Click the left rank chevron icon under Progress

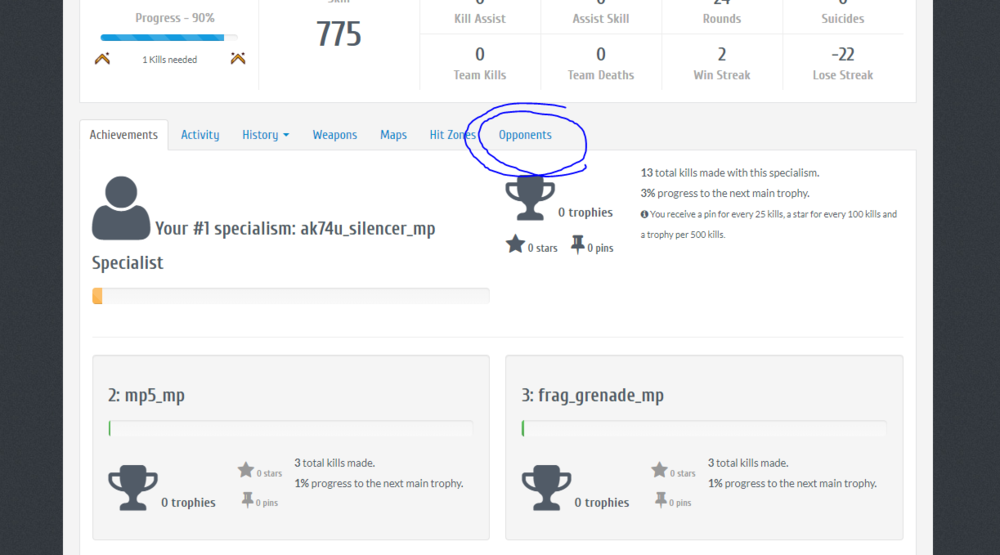click(x=102, y=59)
